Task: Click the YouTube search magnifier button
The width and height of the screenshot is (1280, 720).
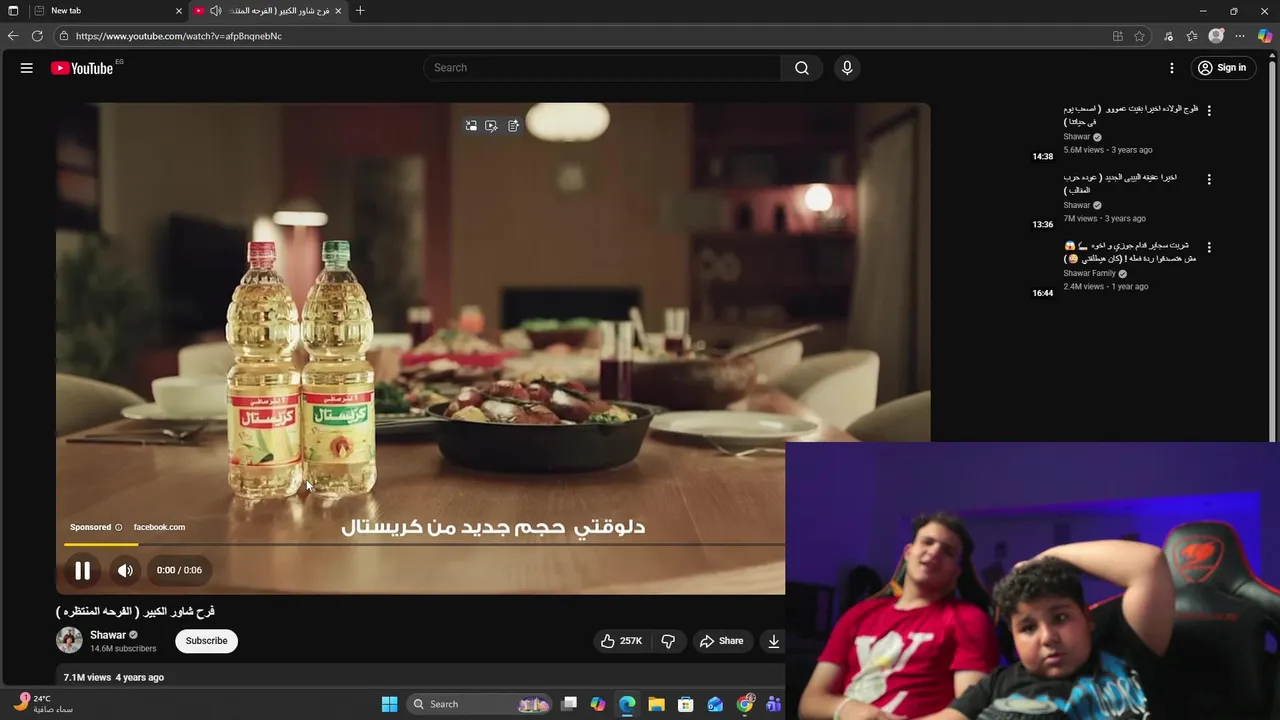Action: pyautogui.click(x=802, y=68)
